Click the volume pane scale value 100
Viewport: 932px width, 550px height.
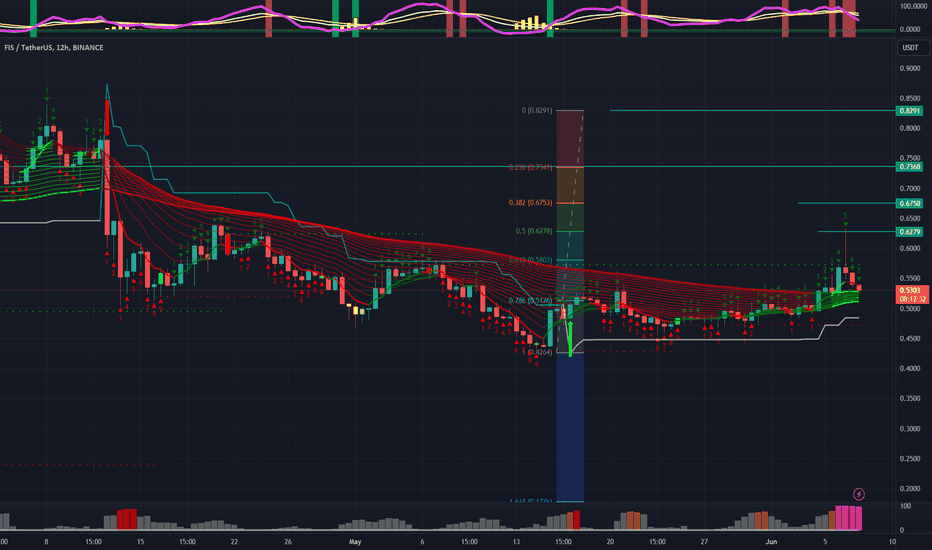click(905, 506)
